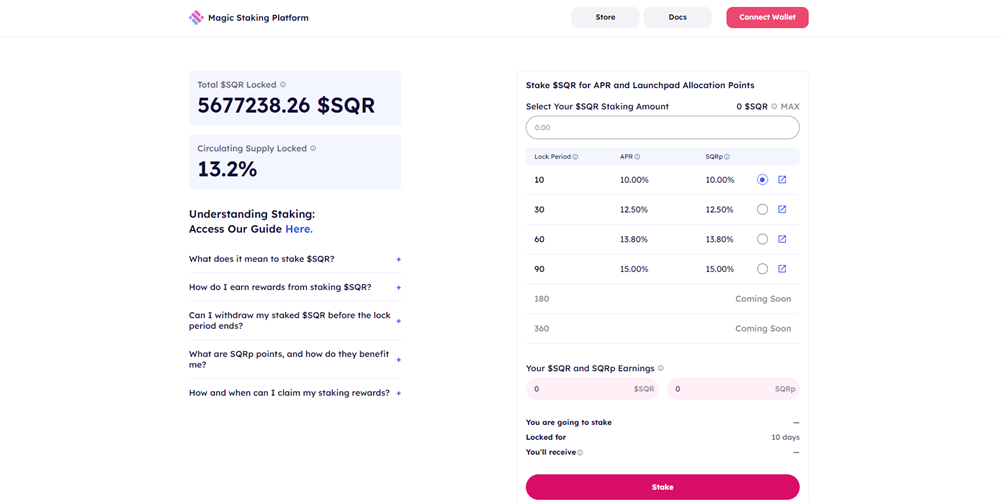Click info icon next to Lock Period header

coord(575,157)
